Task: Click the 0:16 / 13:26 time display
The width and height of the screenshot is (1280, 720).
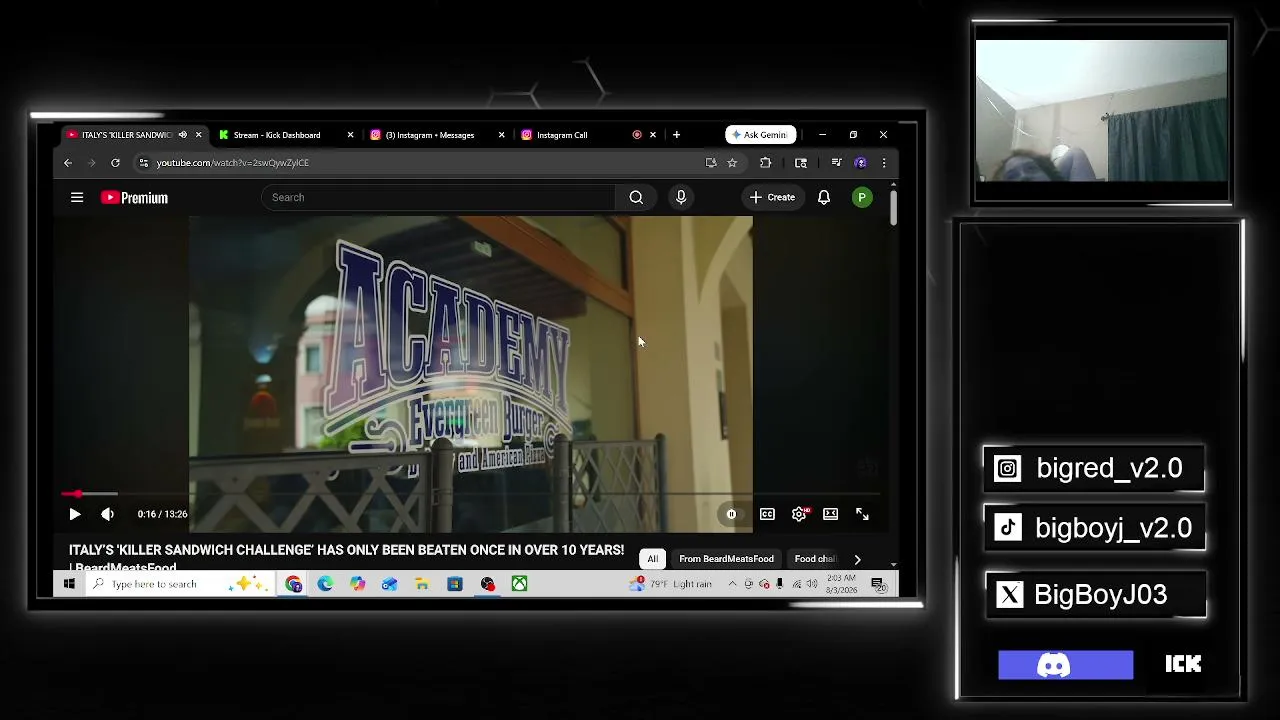Action: coord(162,514)
